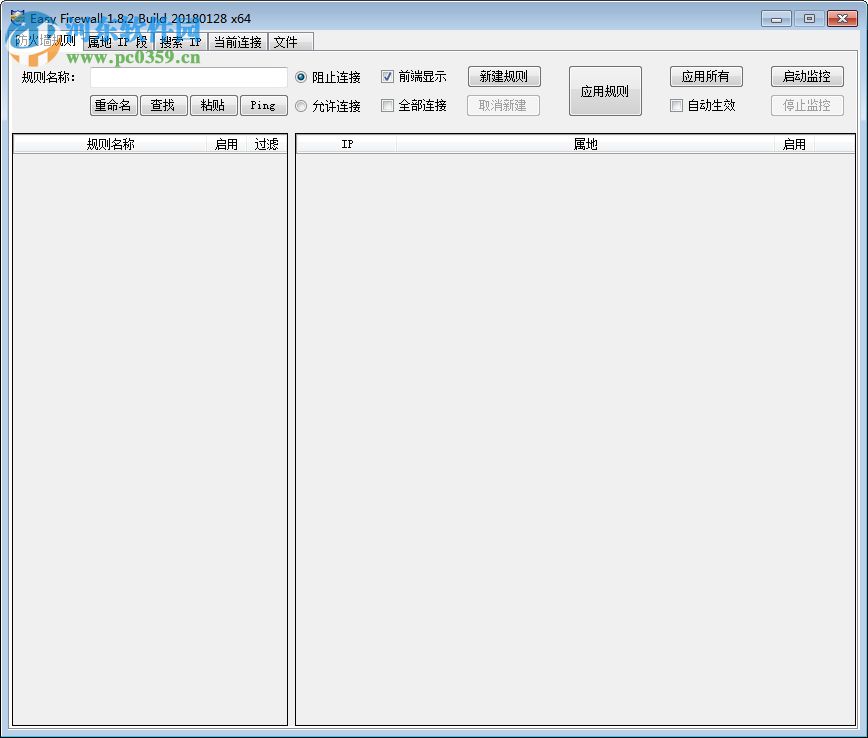The height and width of the screenshot is (738, 868).
Task: Uncheck the 前端显示 checkbox
Action: pyautogui.click(x=387, y=76)
